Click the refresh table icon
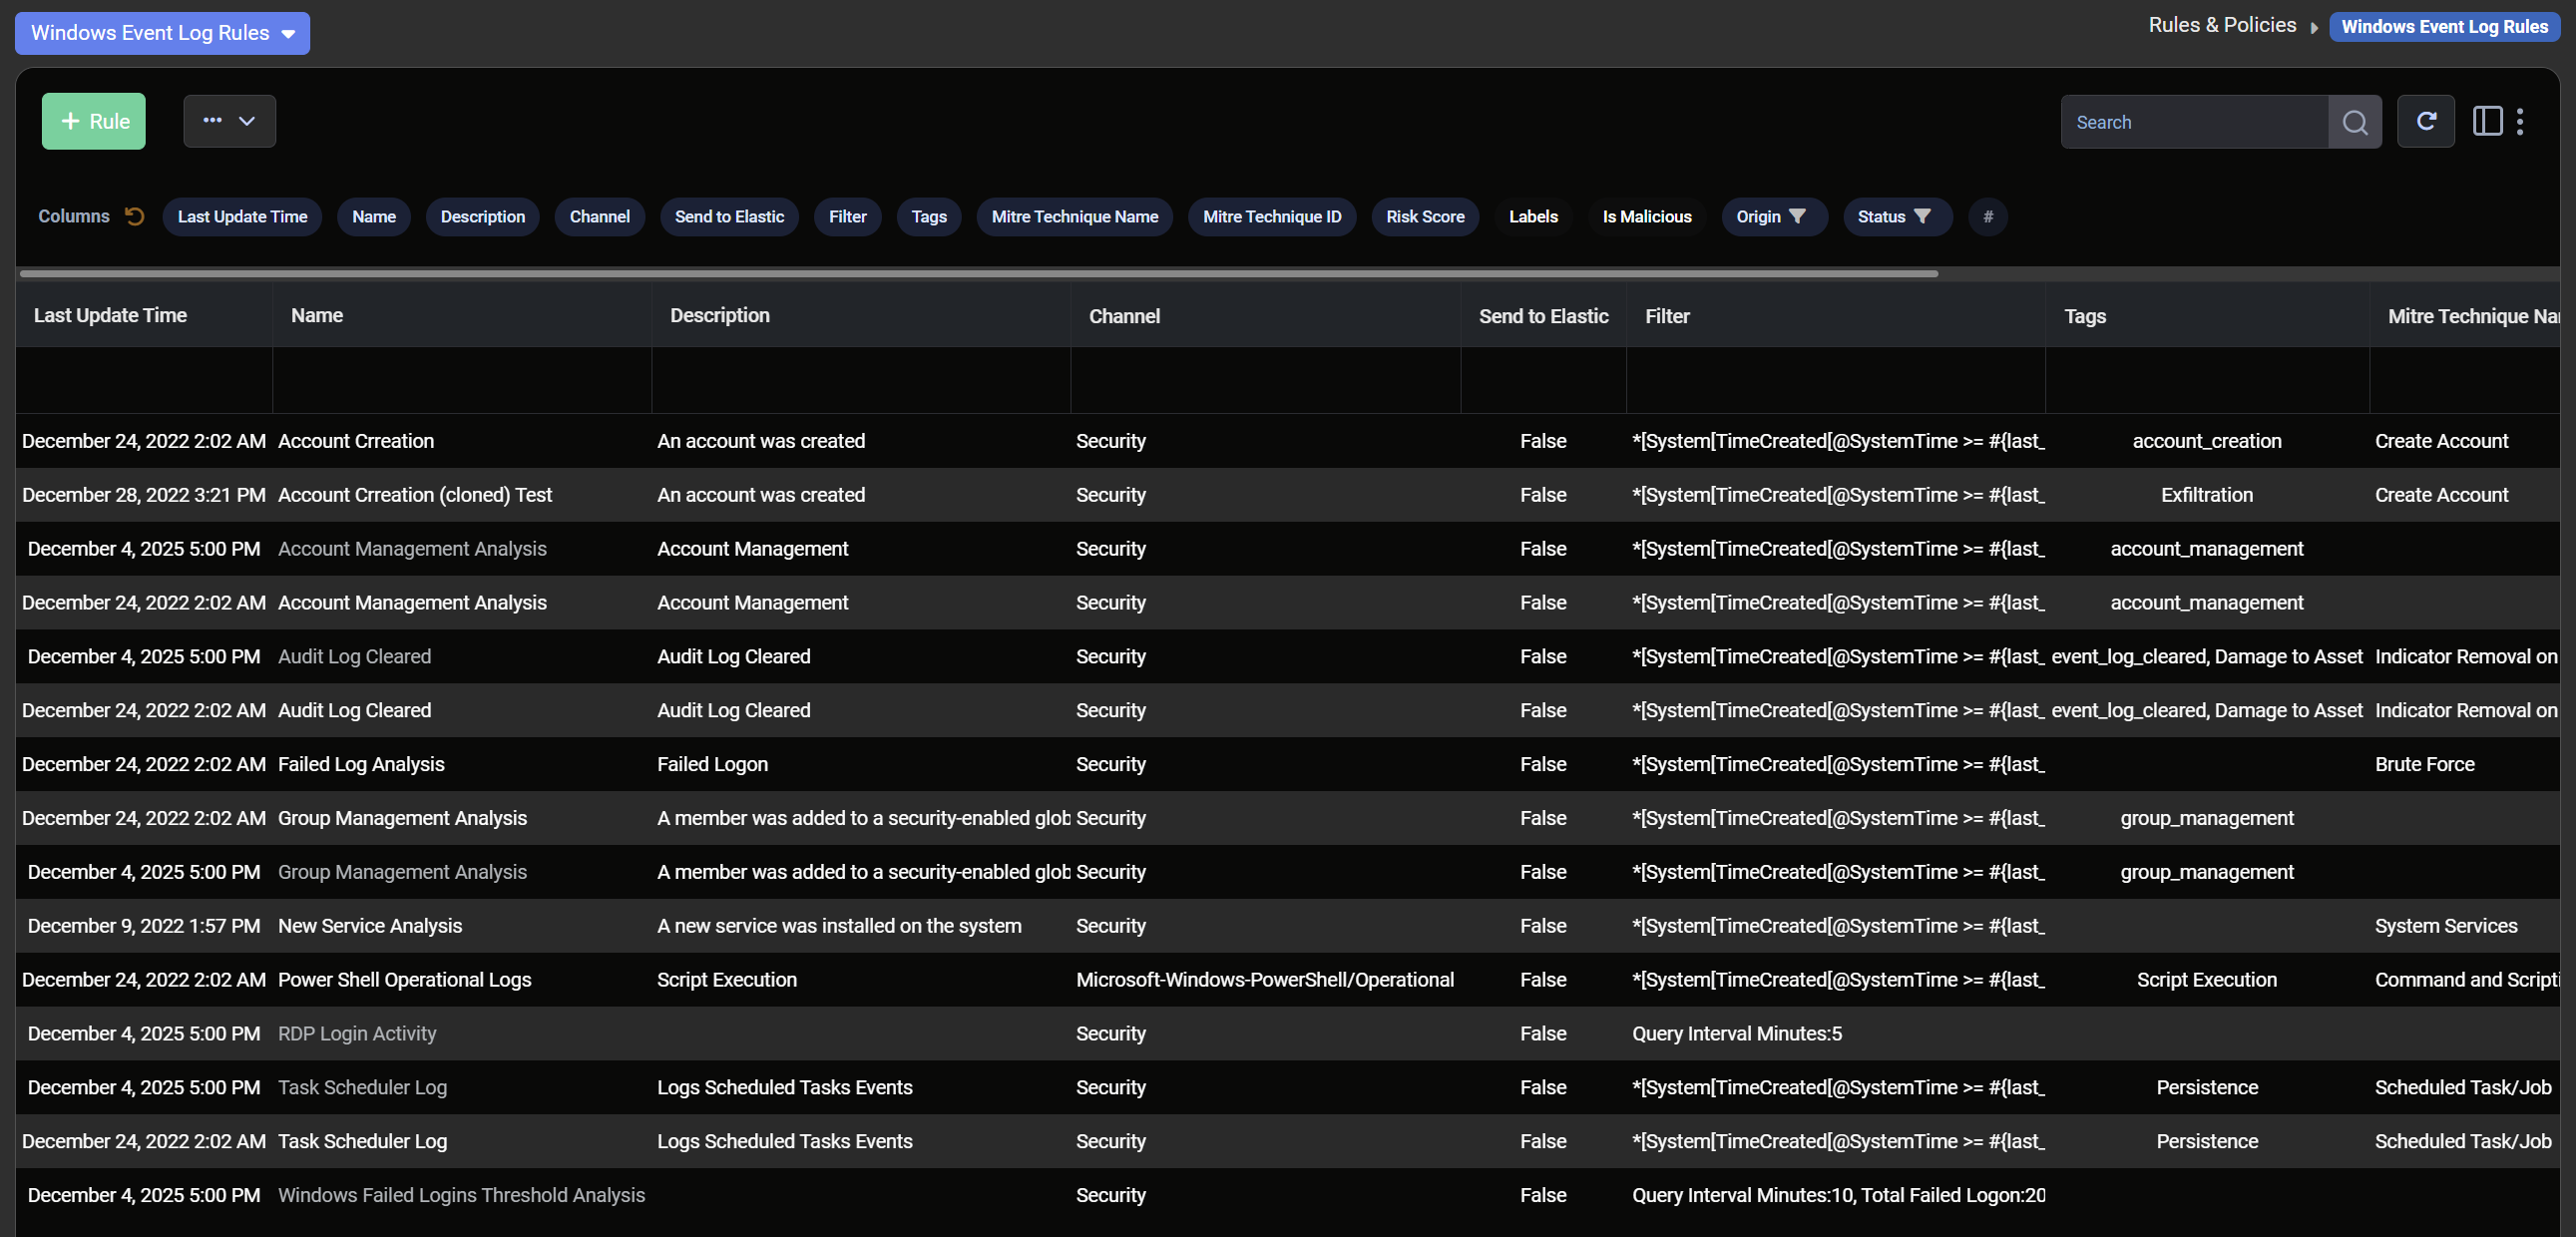 tap(2425, 122)
